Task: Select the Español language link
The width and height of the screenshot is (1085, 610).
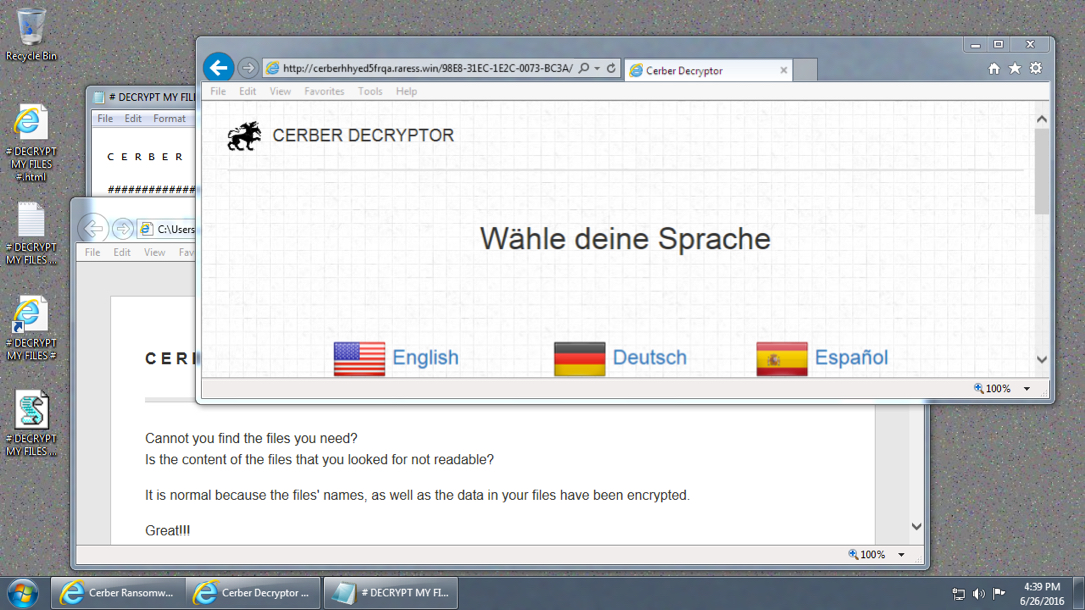Action: point(851,358)
